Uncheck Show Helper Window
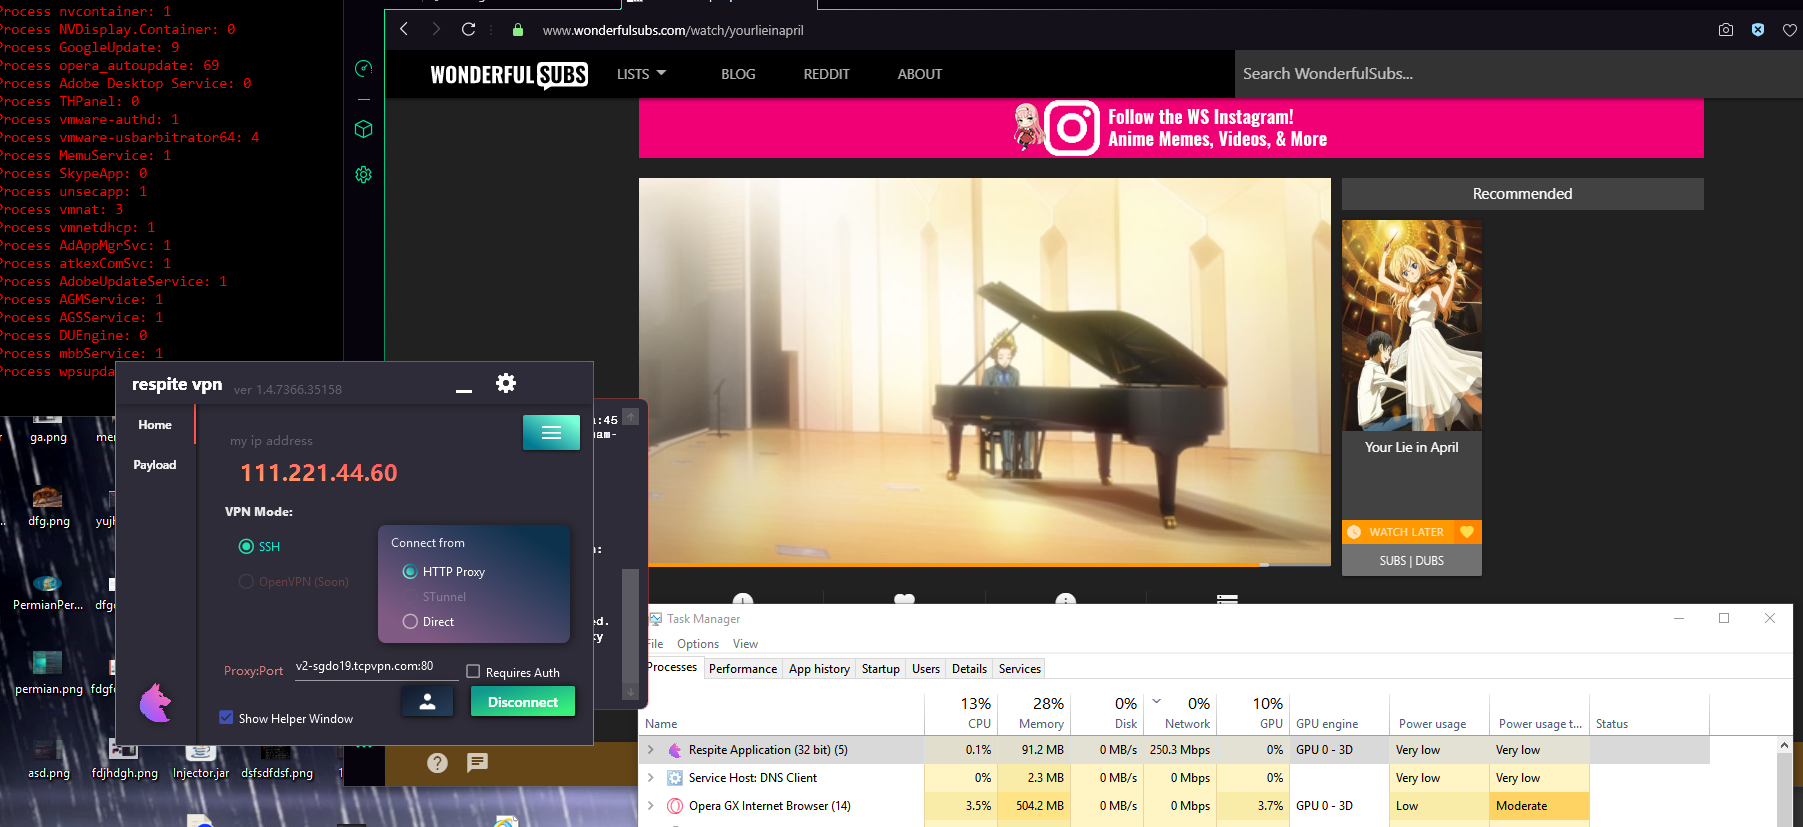 (226, 717)
